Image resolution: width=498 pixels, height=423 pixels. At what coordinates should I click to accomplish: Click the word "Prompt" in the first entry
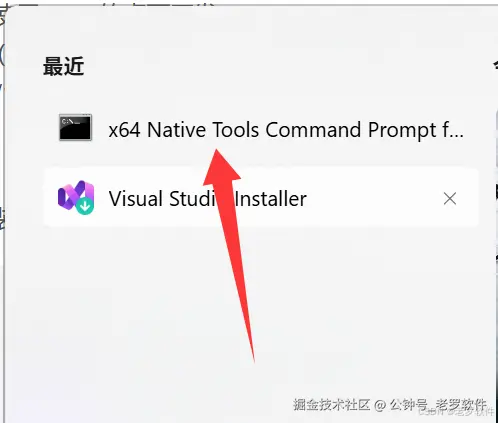tap(402, 130)
